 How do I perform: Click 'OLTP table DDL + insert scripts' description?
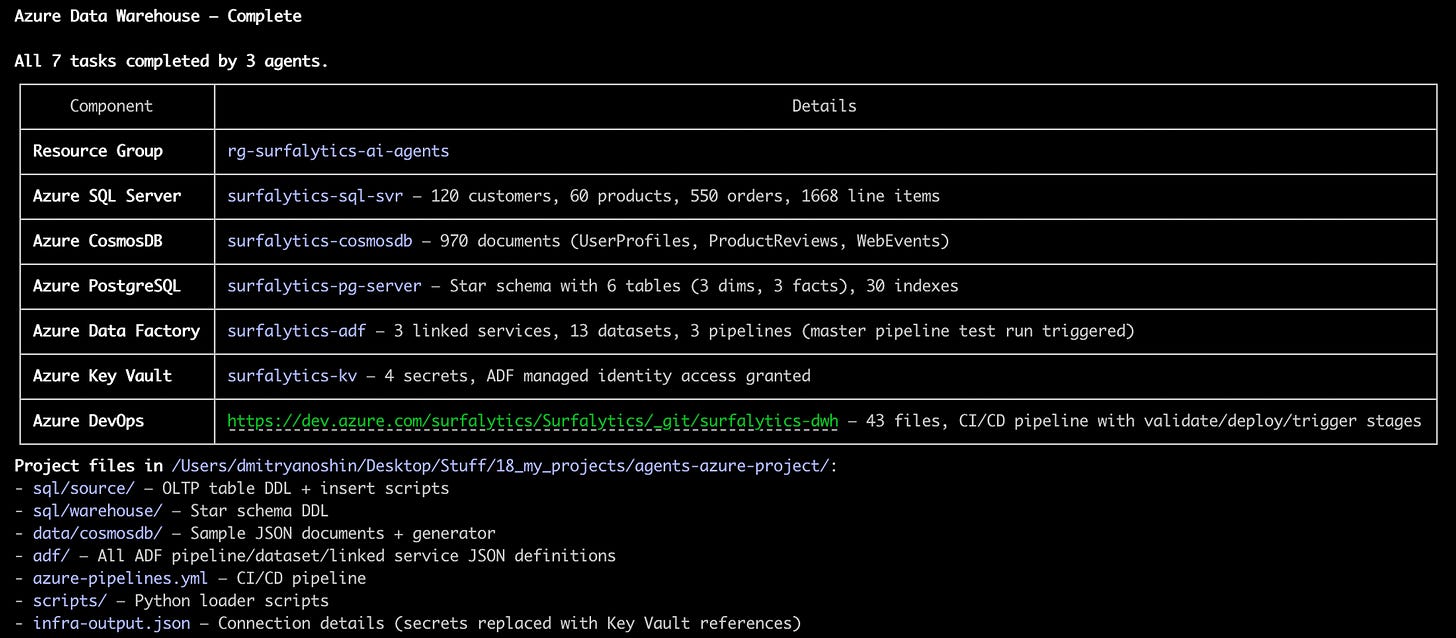305,488
